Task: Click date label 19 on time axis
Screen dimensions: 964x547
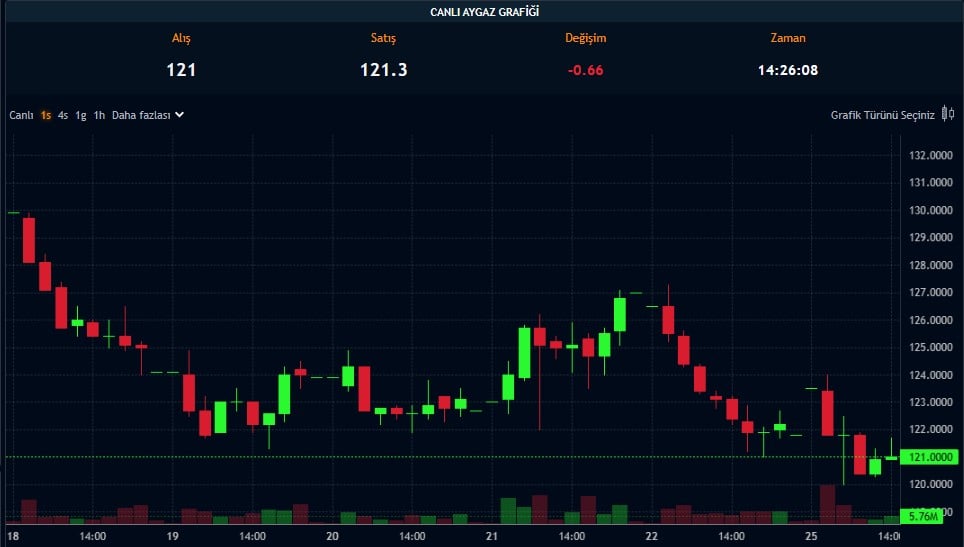Action: click(172, 536)
